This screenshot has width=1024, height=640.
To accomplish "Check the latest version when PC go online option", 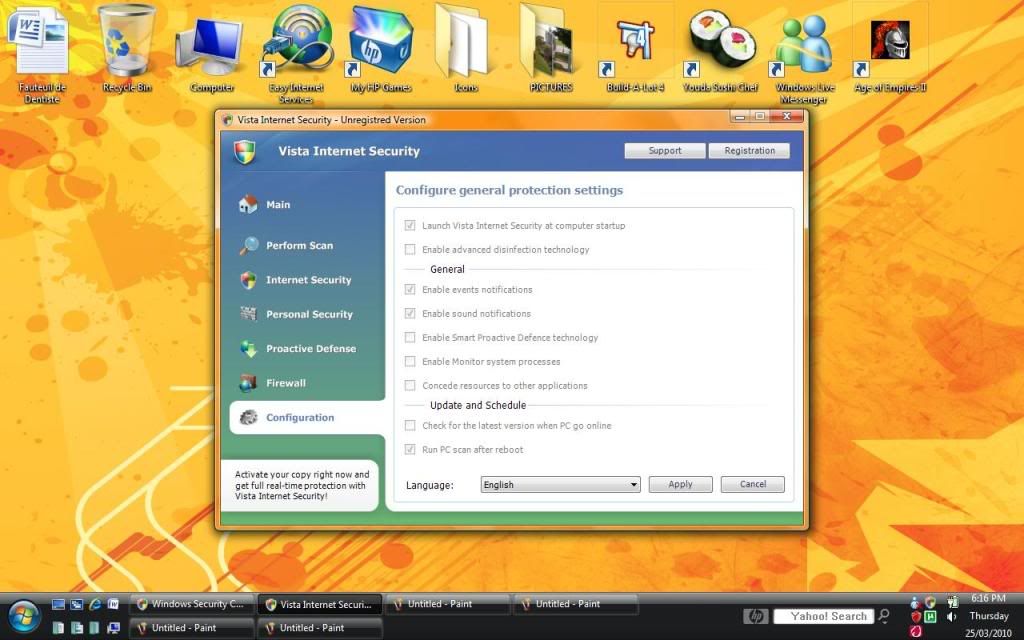I will [x=410, y=426].
